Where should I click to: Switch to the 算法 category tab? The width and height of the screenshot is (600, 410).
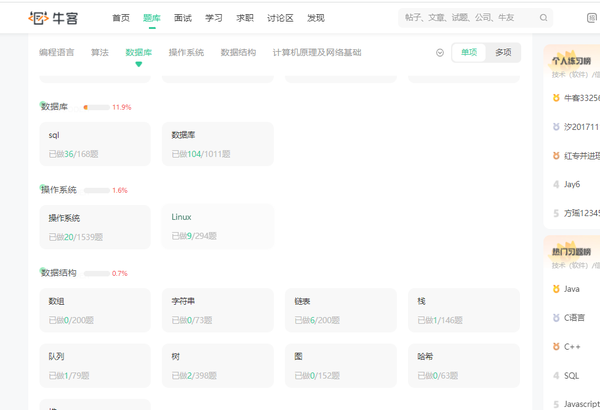click(99, 52)
